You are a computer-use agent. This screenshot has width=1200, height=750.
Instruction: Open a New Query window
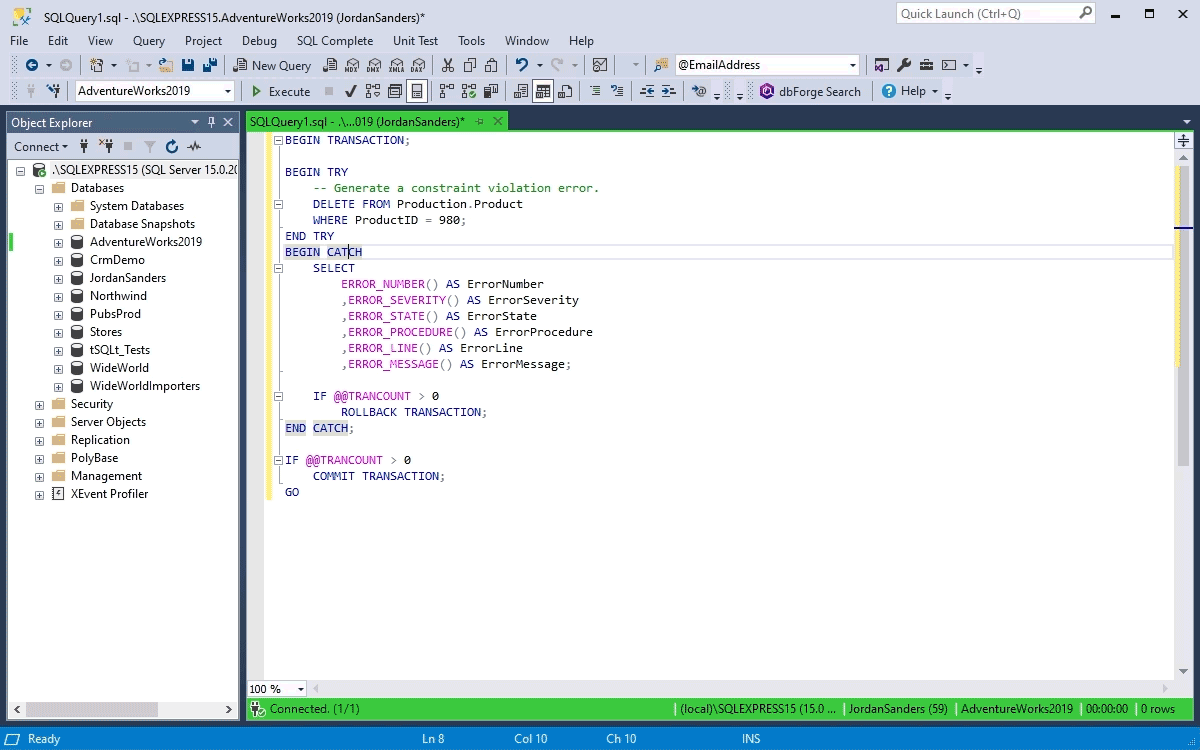272,64
